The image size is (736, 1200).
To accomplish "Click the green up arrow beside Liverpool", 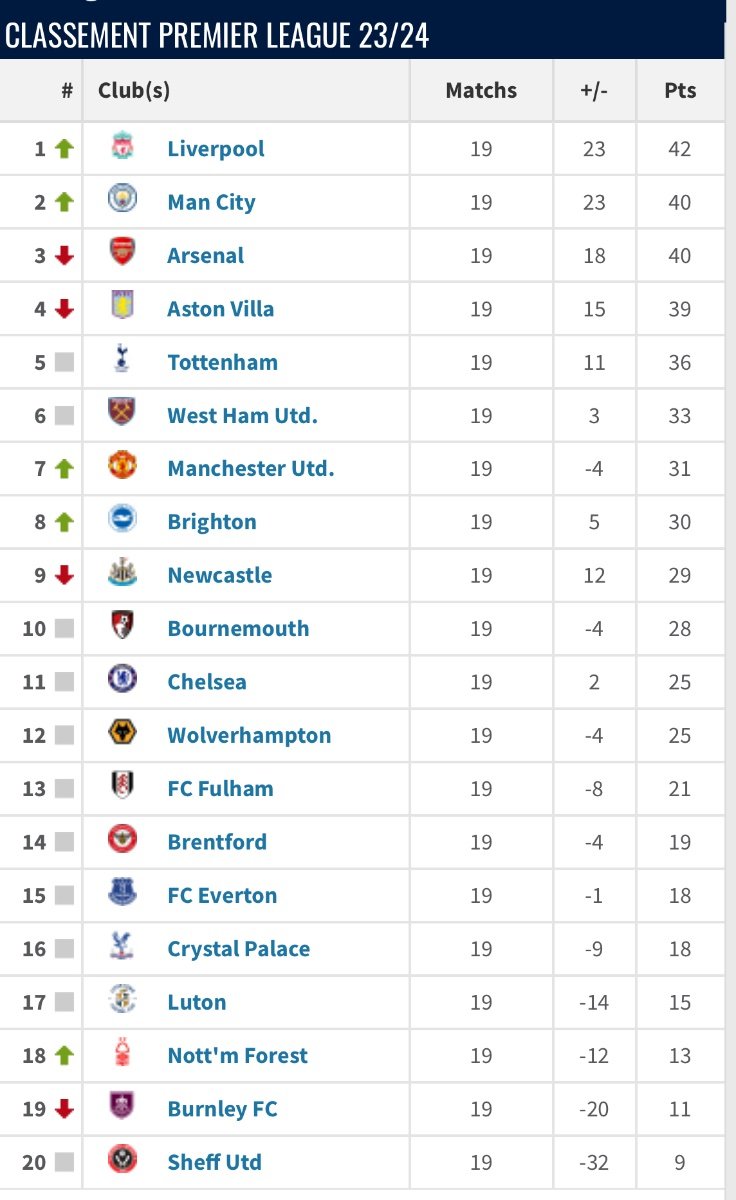I will point(64,149).
